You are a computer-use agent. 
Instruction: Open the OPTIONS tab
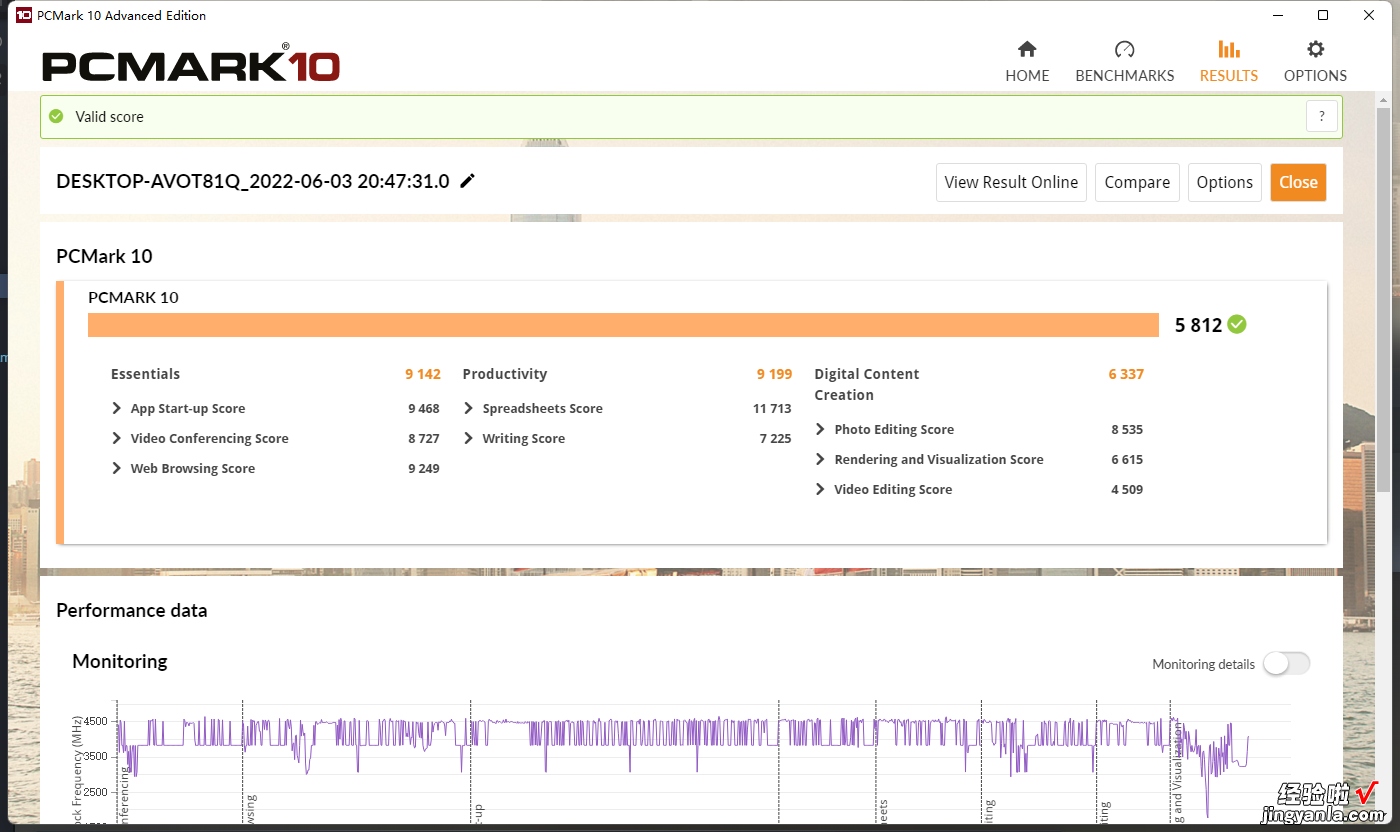pos(1315,62)
